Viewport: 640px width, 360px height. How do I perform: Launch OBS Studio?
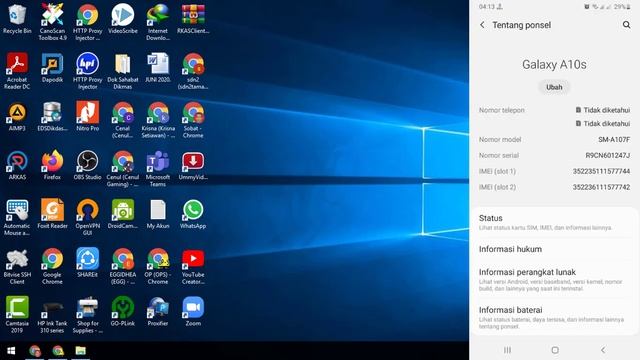(88, 165)
